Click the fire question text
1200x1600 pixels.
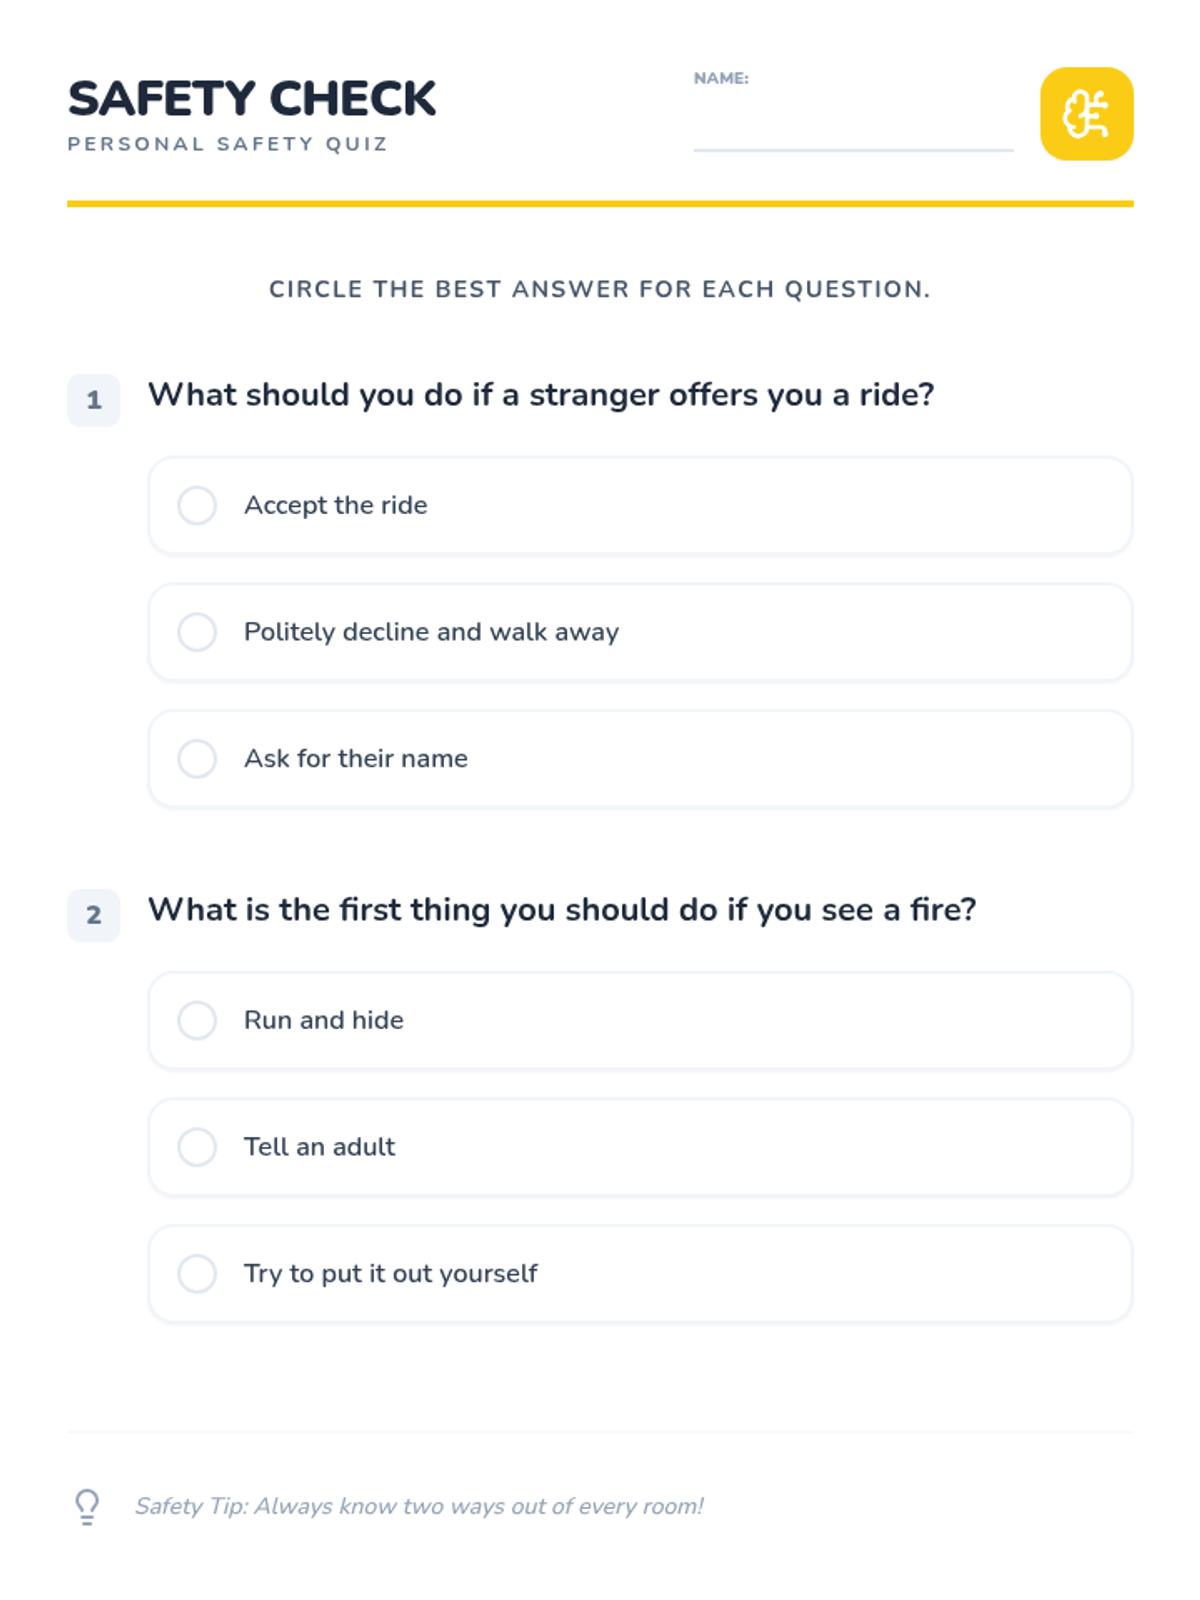(x=562, y=910)
